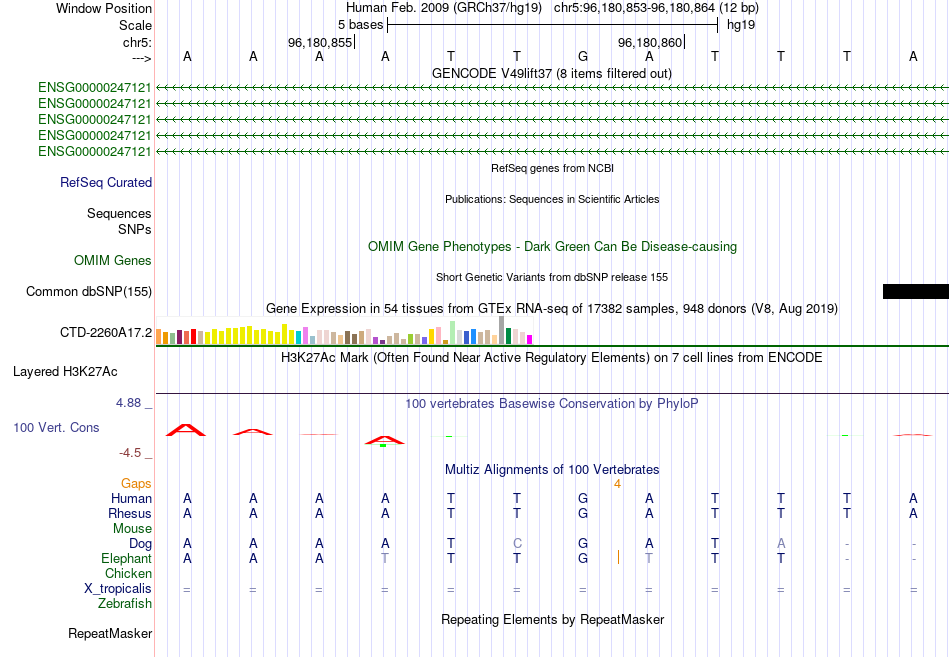Open Multiz Alignments of 100 Vertebrates title
950x657 pixels.
pyautogui.click(x=552, y=470)
